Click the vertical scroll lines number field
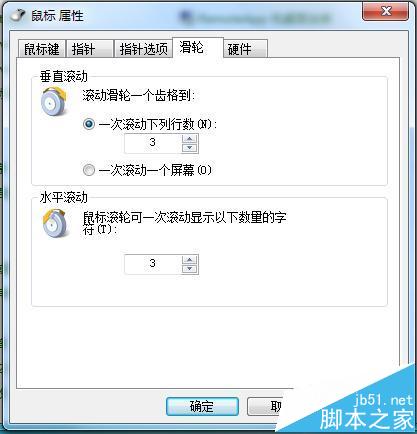 click(x=153, y=144)
